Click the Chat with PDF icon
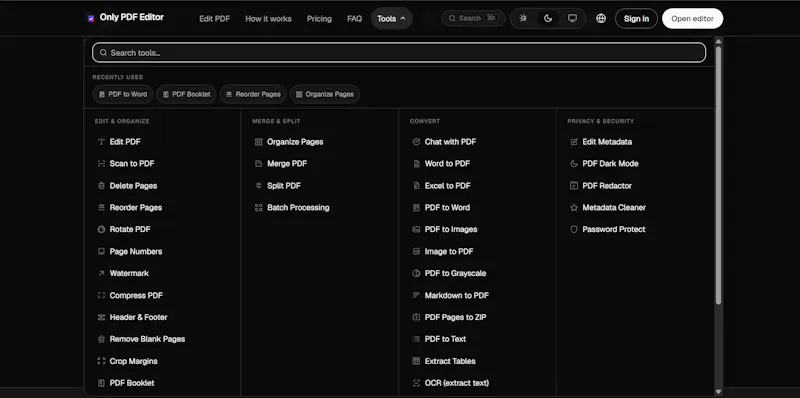Image resolution: width=800 pixels, height=398 pixels. 416,142
